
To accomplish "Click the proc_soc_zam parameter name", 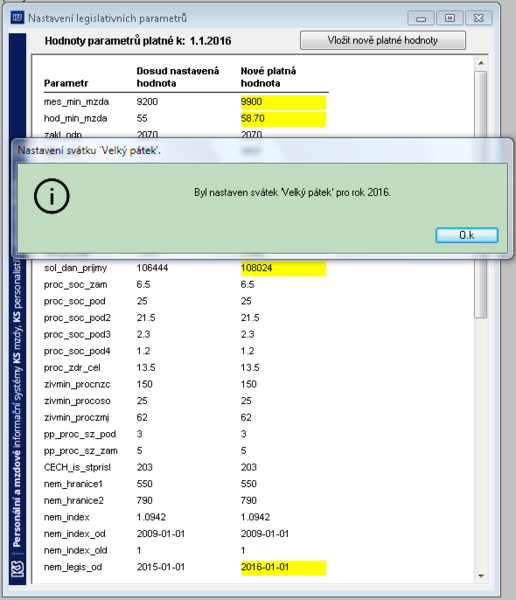I will (75, 285).
